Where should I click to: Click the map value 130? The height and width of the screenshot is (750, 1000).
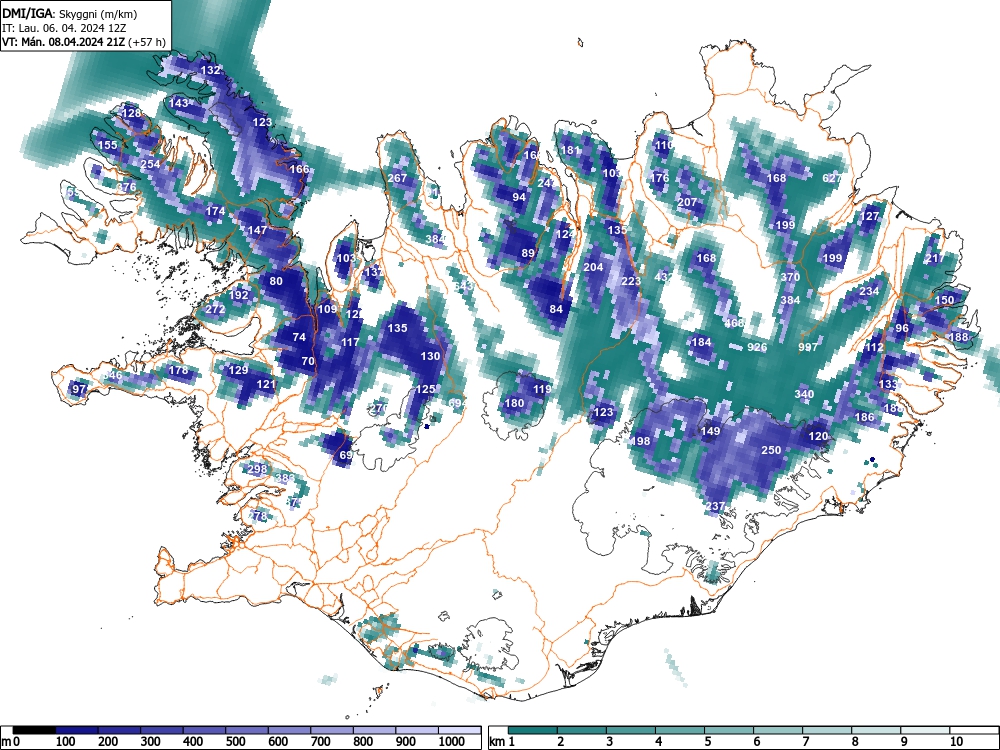tap(430, 356)
